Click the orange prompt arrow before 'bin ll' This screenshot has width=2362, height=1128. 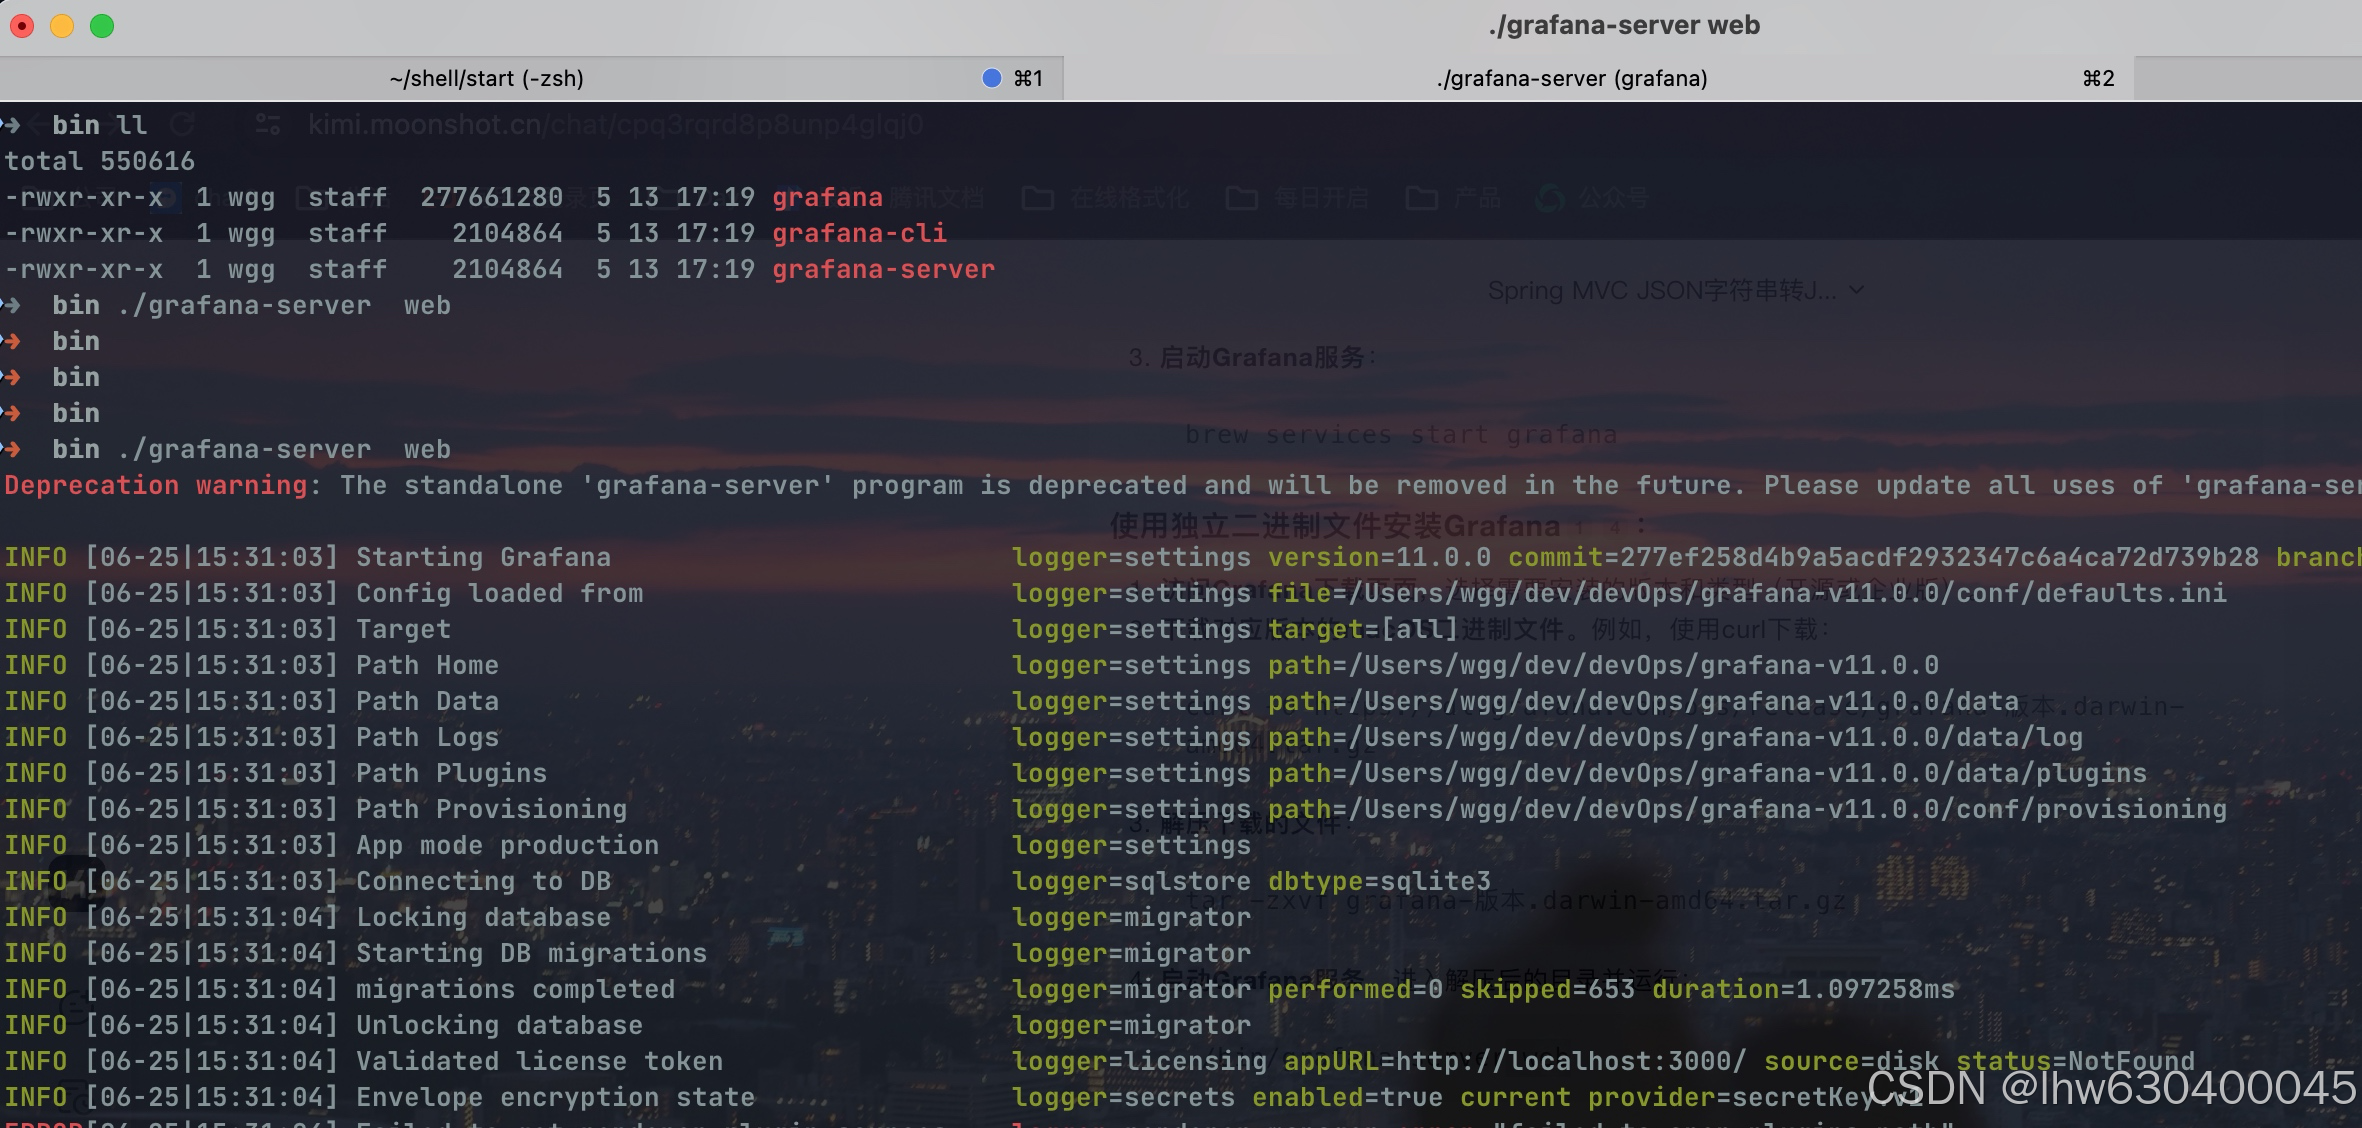pos(11,125)
